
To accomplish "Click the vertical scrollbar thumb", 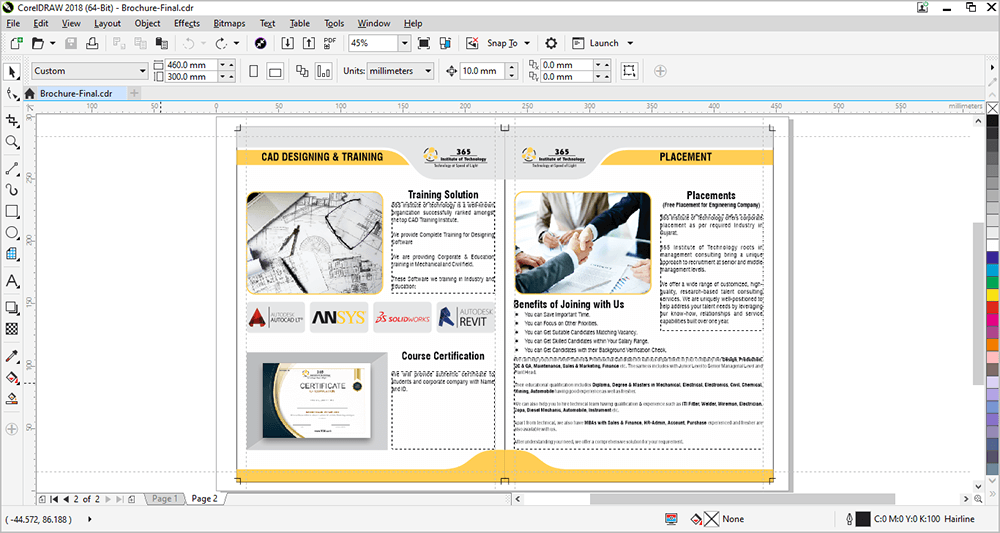I will (979, 303).
